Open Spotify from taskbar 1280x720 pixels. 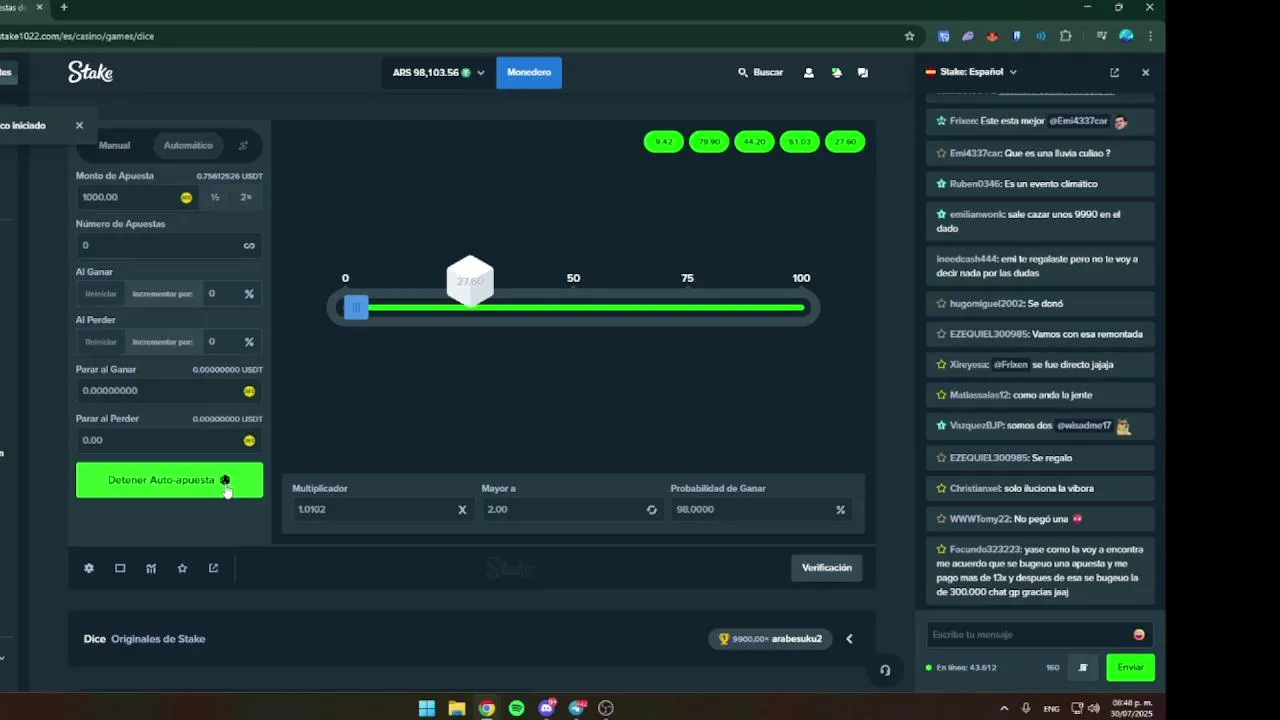pos(517,708)
